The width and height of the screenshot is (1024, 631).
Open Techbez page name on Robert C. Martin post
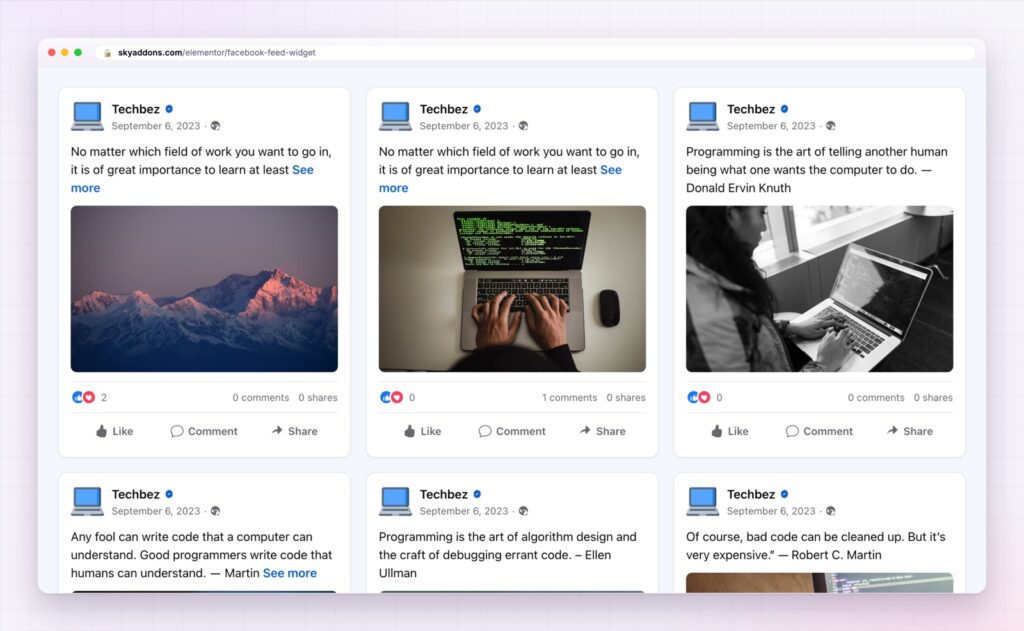tap(751, 494)
